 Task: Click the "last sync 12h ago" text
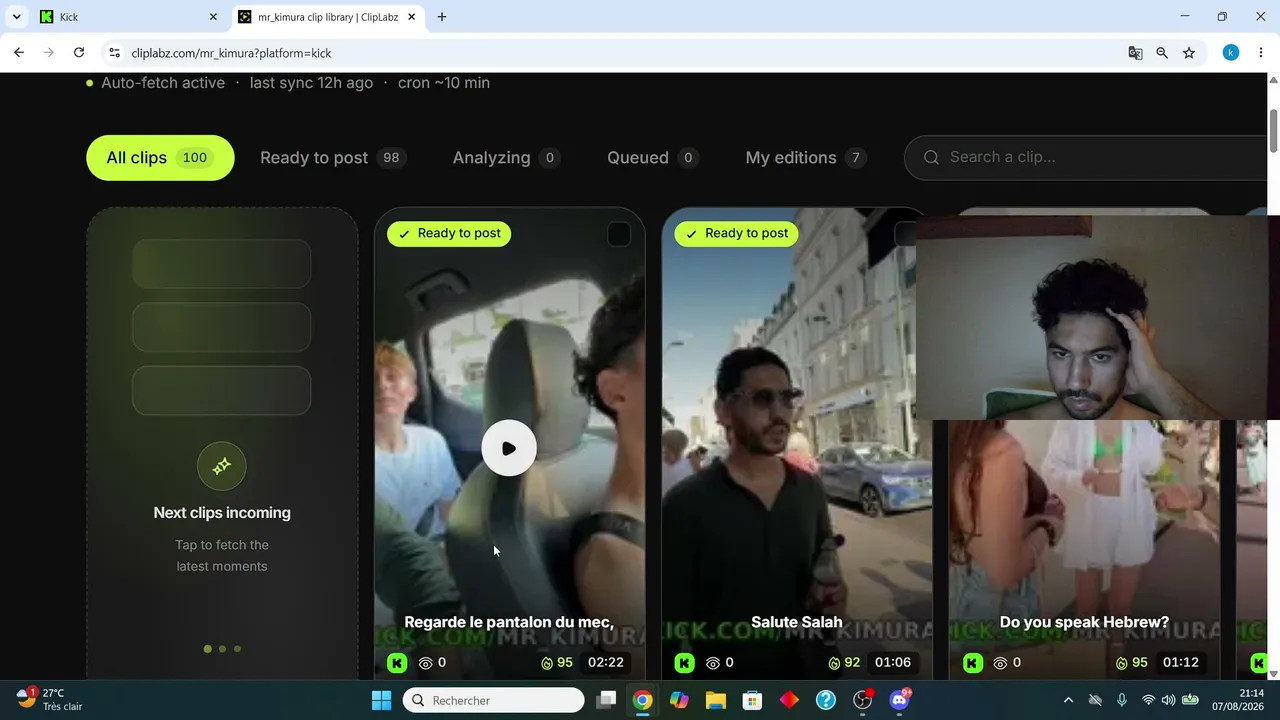311,83
